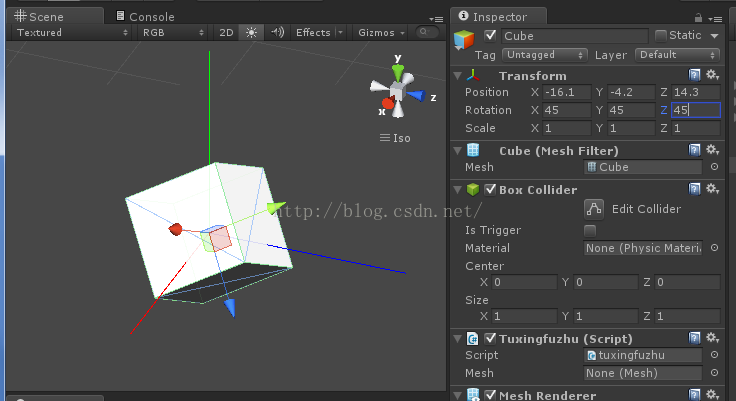The image size is (736, 401).
Task: Open object picker for Tuxingfuzhu Mesh field
Action: coord(714,373)
